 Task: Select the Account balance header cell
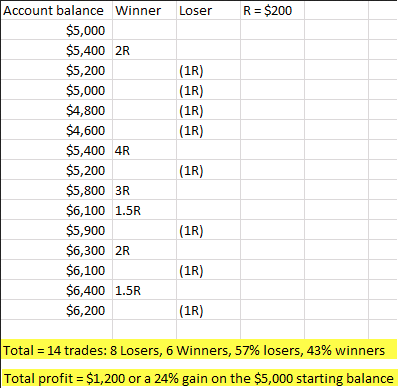point(57,10)
